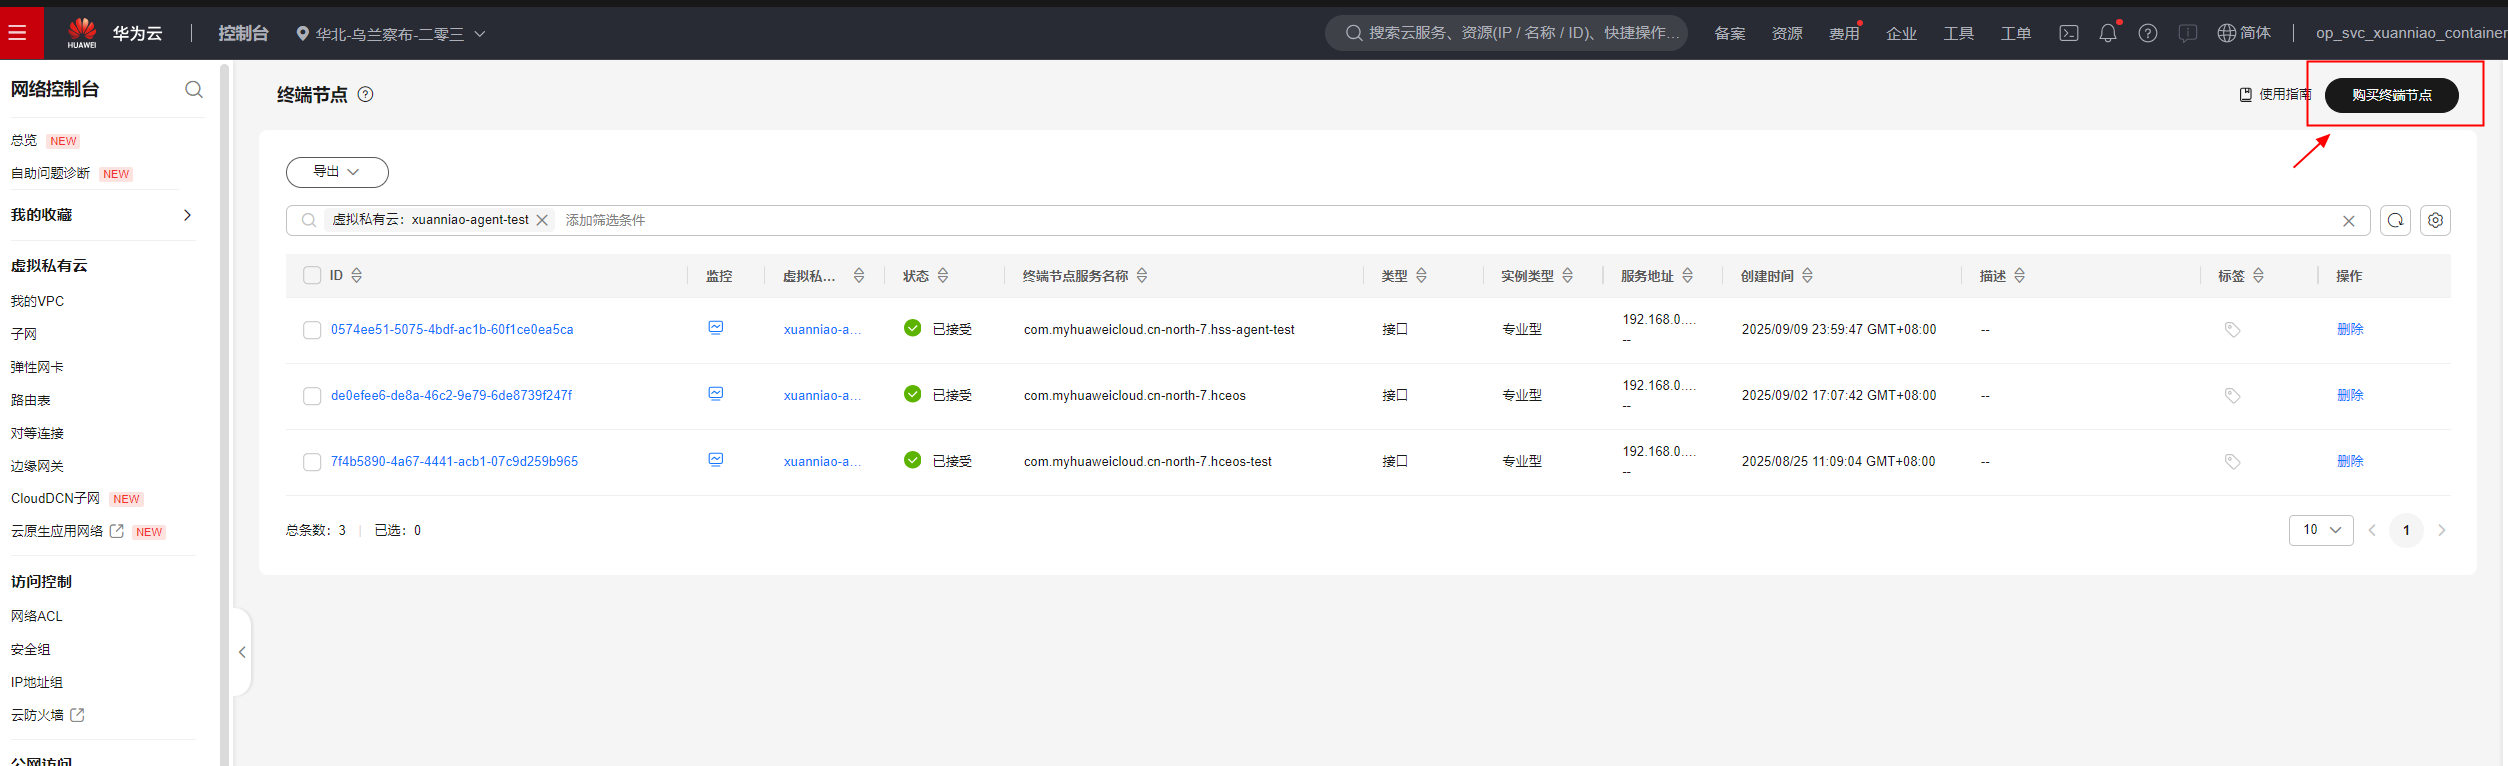
Task: Expand the 导出 export dropdown
Action: tap(337, 172)
